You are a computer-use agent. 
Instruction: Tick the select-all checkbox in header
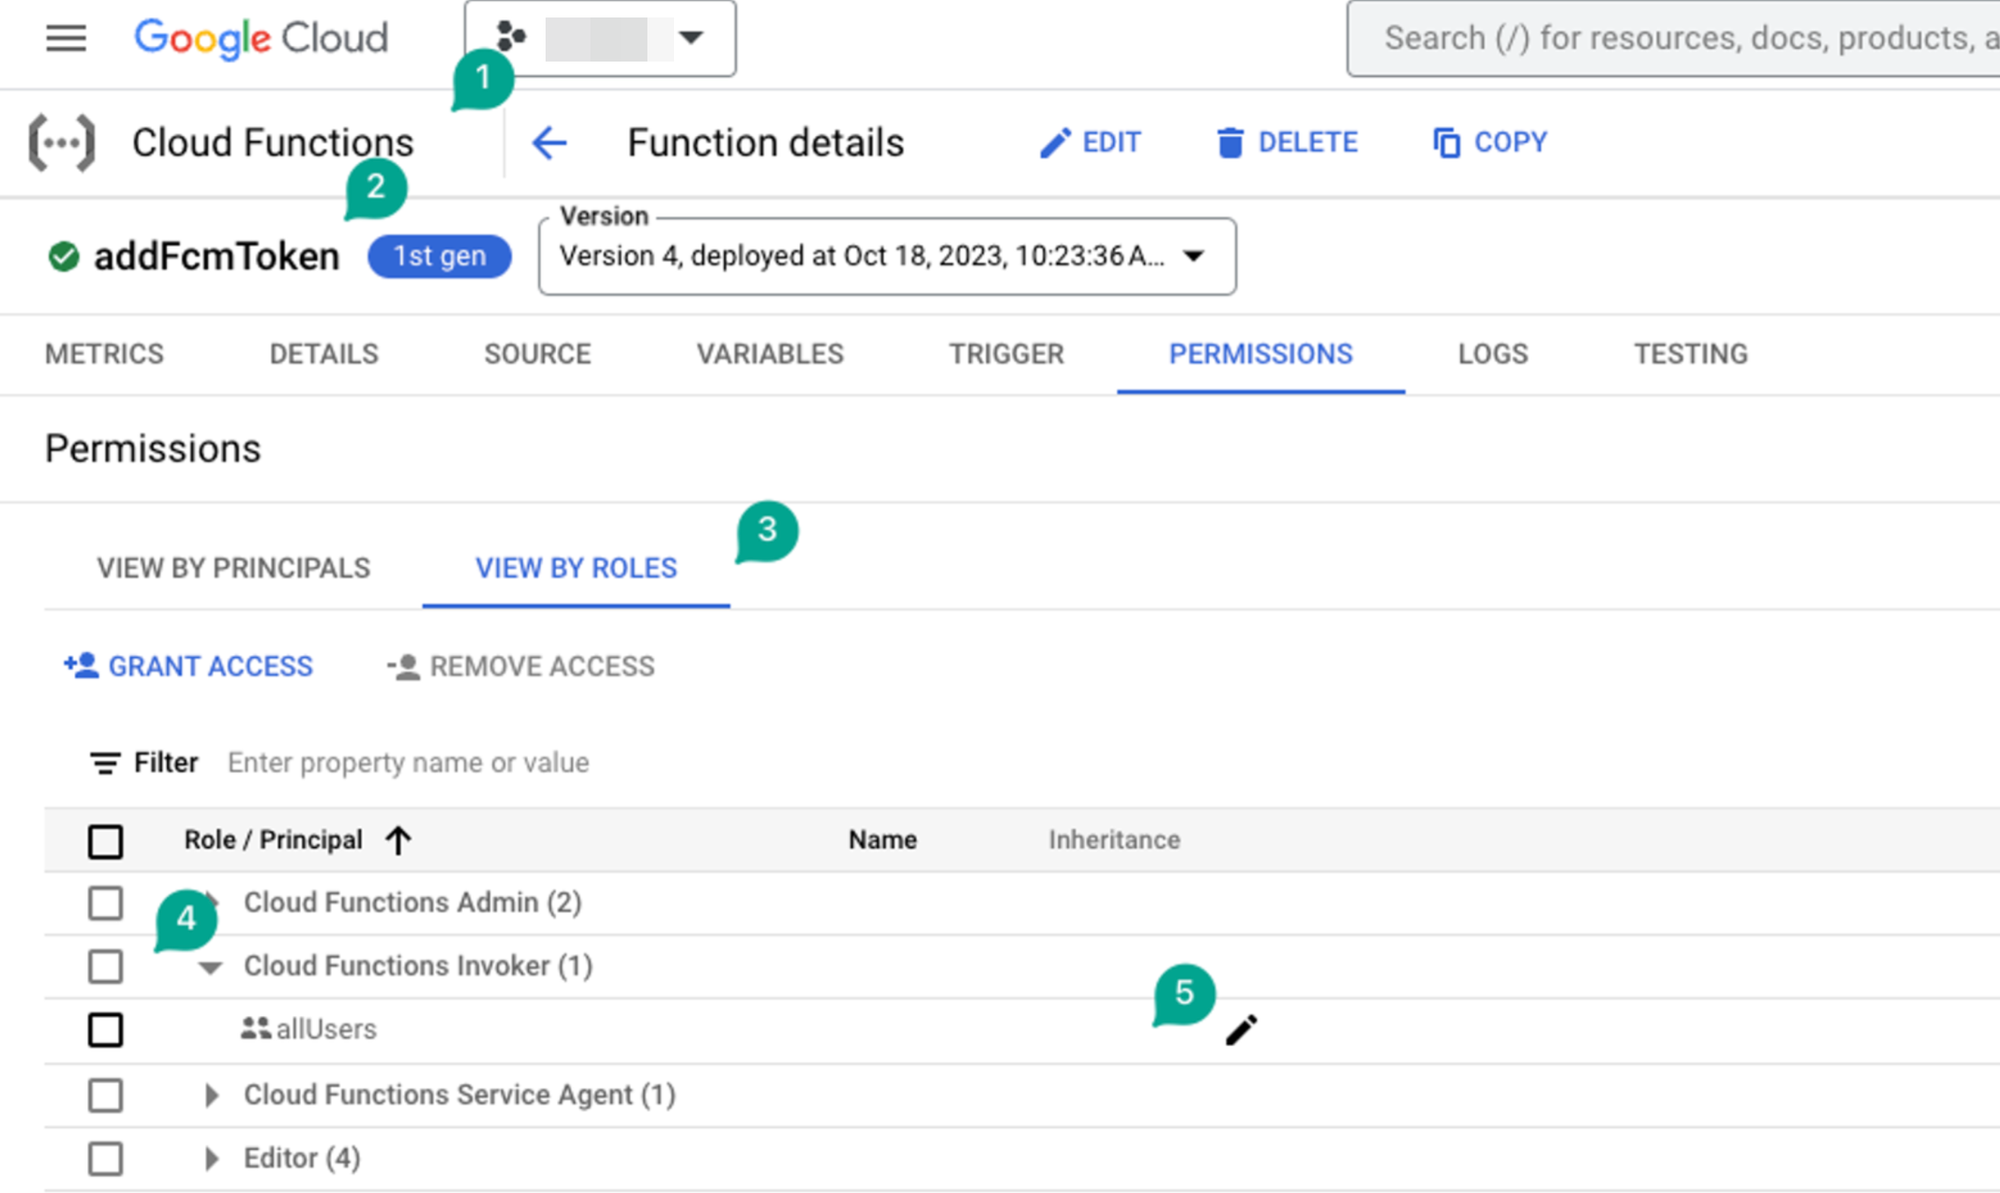click(105, 841)
